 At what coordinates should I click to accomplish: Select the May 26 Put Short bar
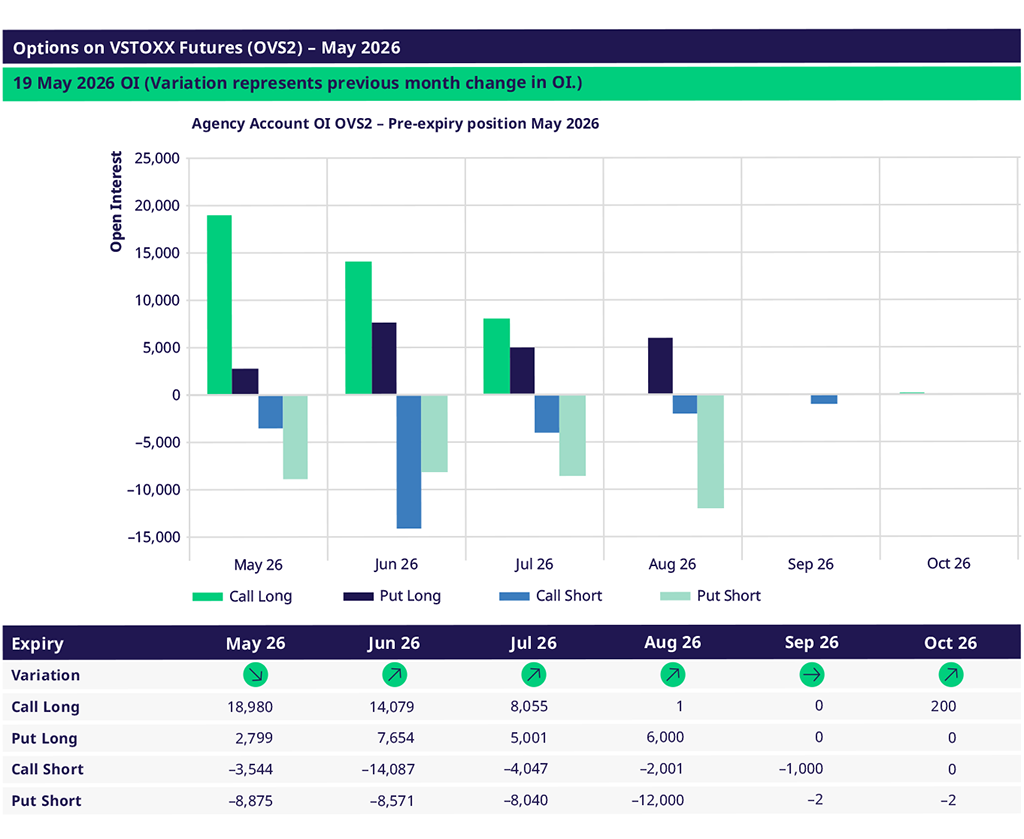tap(295, 437)
